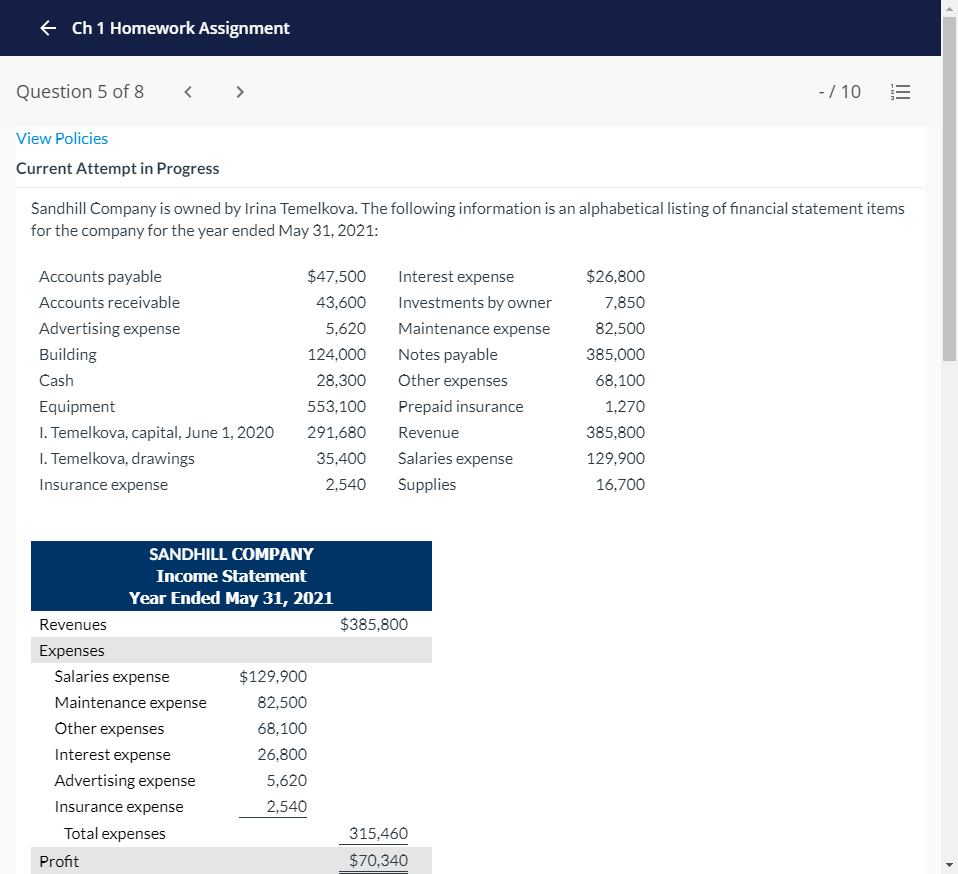The width and height of the screenshot is (958, 874).
Task: Select the 43,600 accounts receivable value
Action: pos(341,303)
